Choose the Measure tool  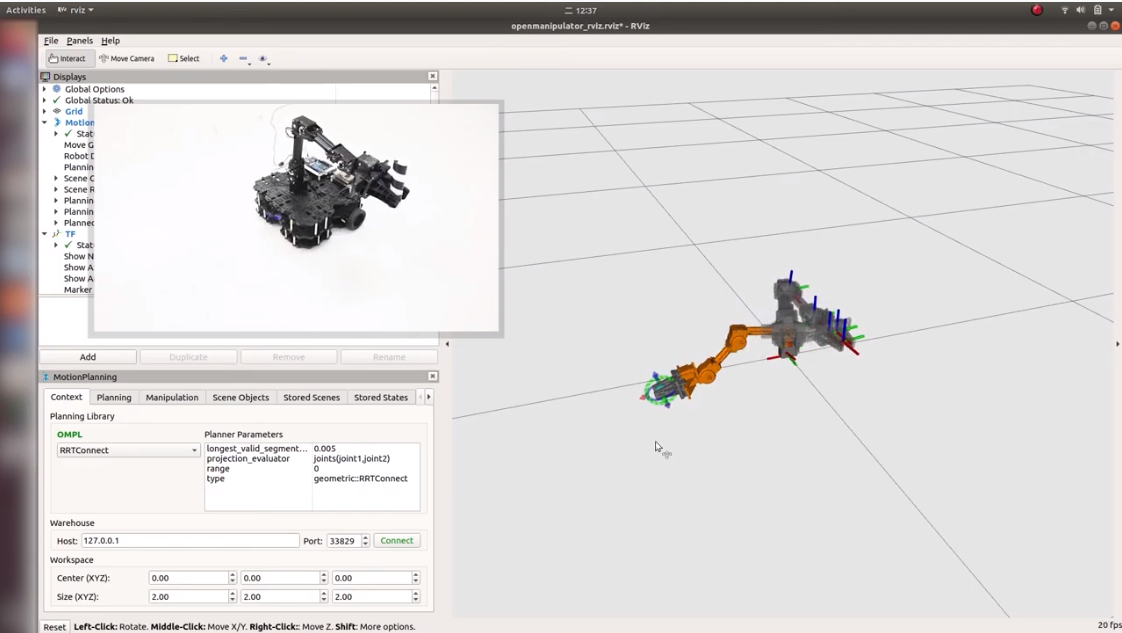pos(242,59)
